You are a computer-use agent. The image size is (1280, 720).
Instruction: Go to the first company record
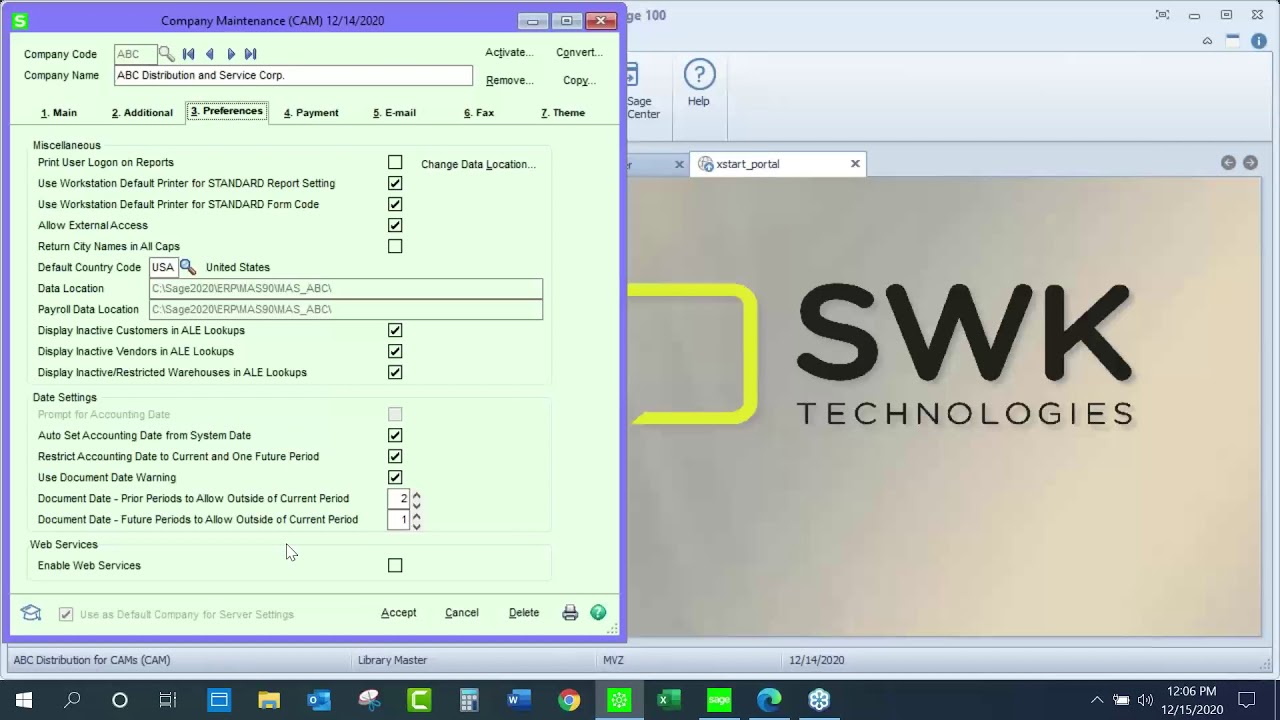188,54
